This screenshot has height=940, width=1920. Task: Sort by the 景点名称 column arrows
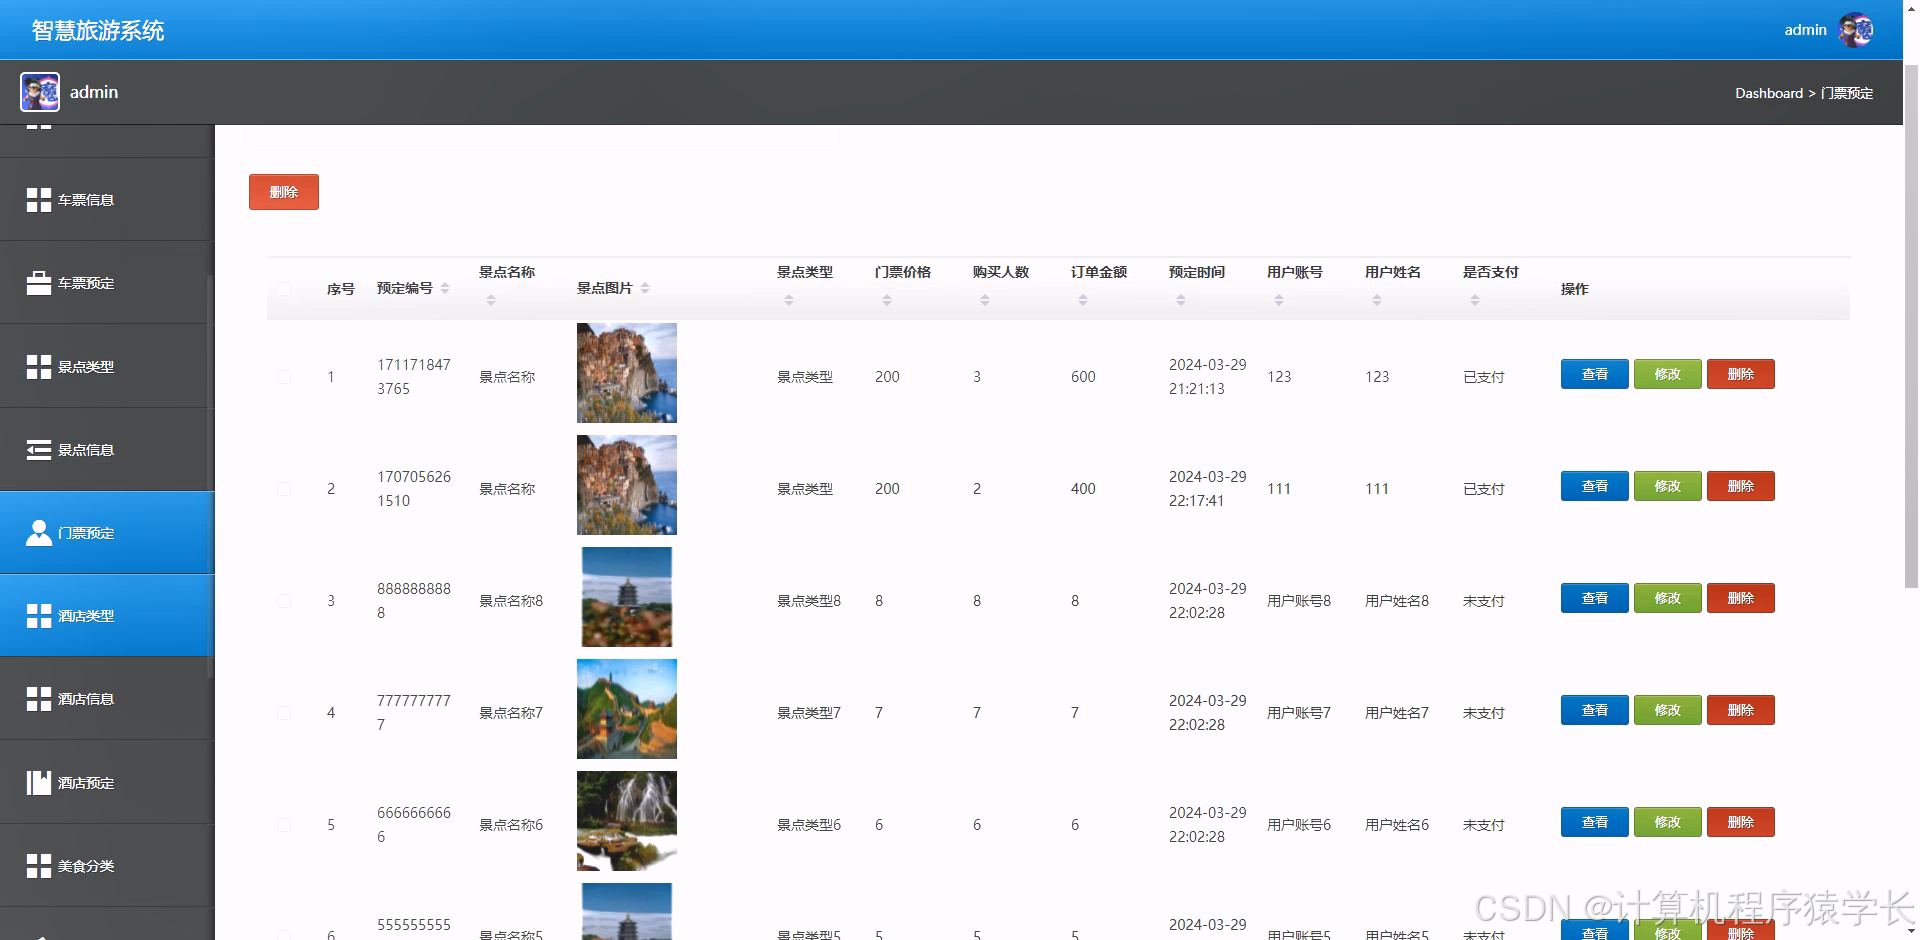491,300
